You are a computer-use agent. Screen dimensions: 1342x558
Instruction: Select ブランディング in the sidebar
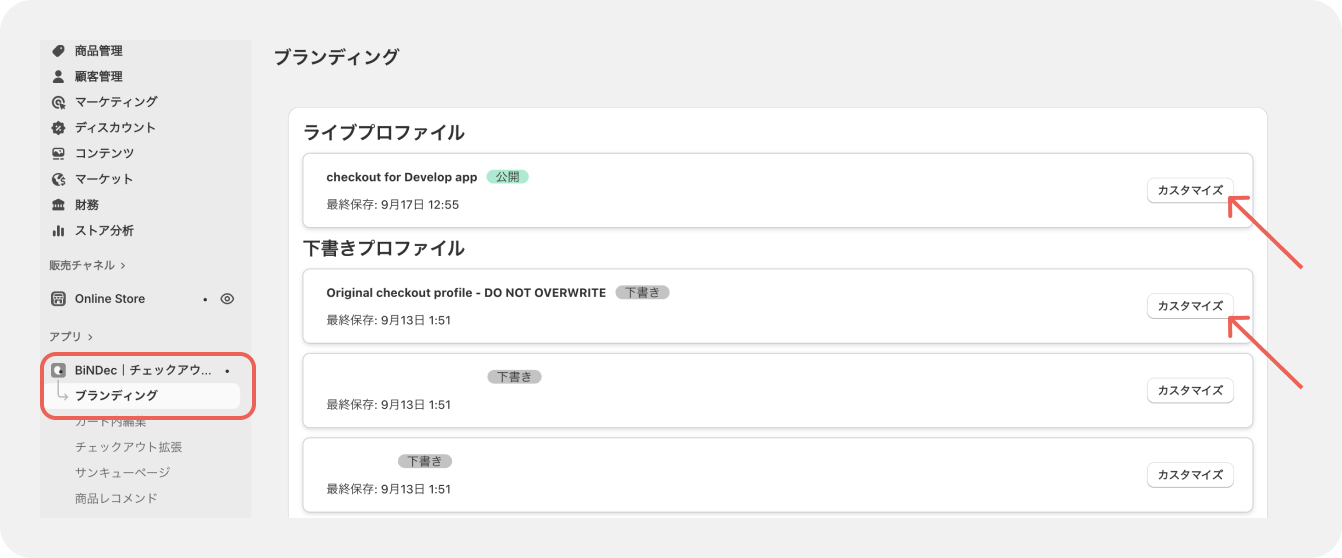tap(116, 396)
